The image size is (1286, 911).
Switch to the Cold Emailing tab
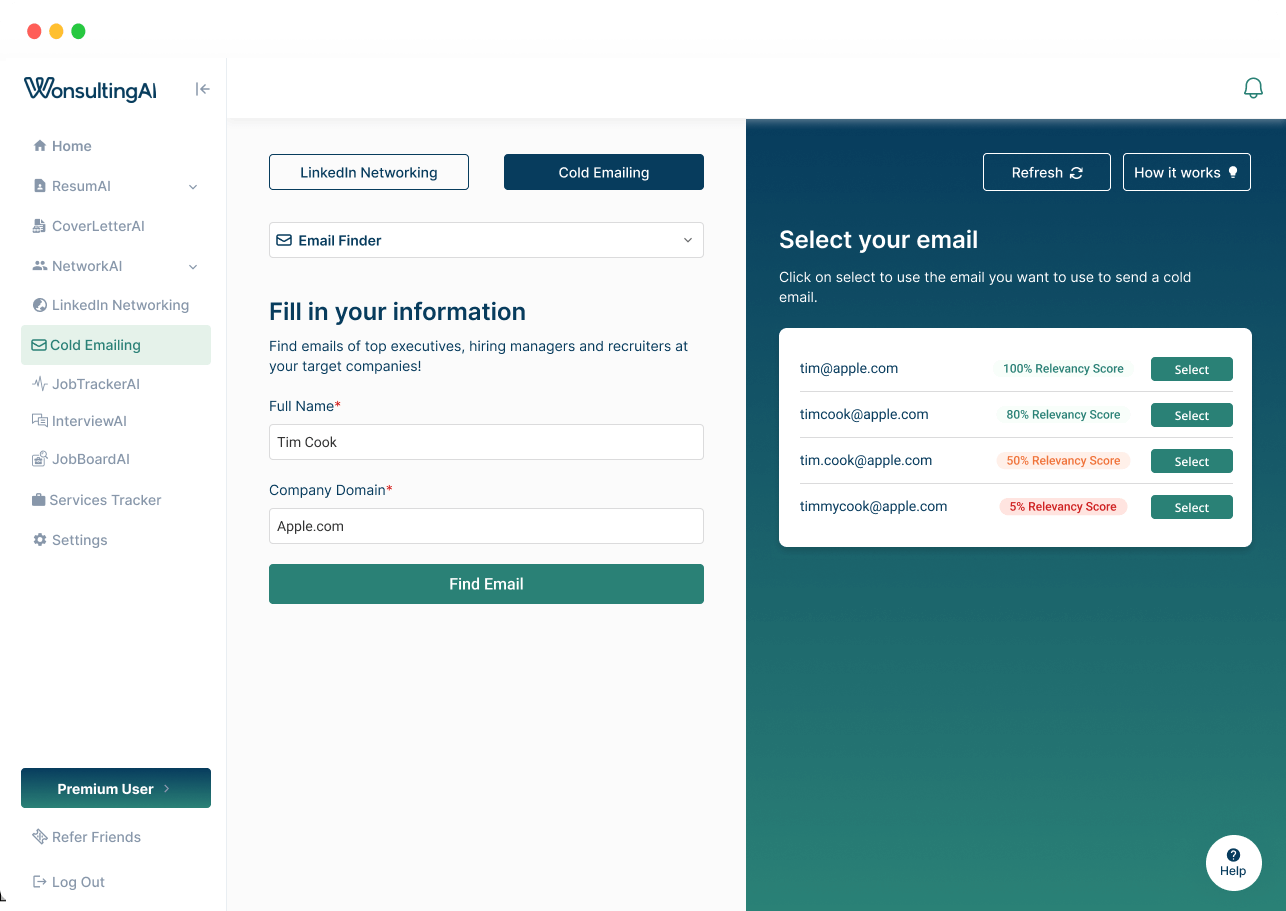point(603,172)
